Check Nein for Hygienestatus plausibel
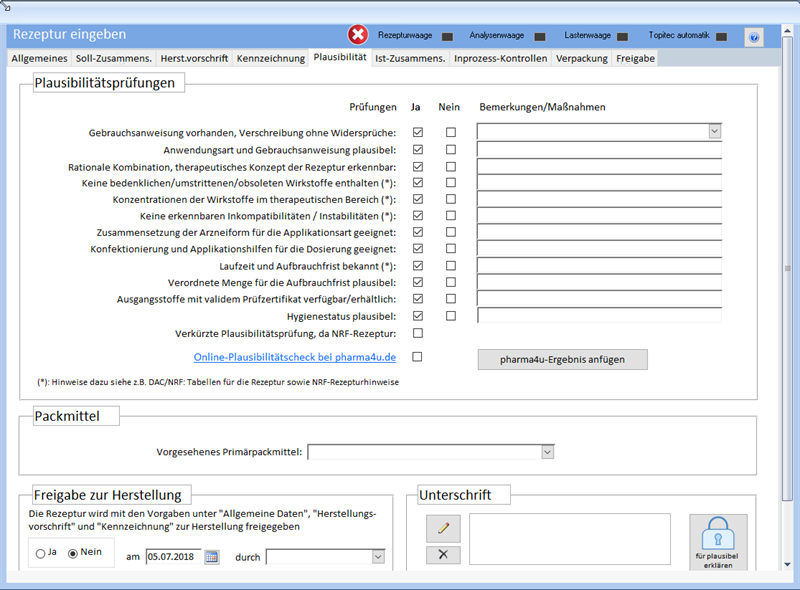 [451, 316]
